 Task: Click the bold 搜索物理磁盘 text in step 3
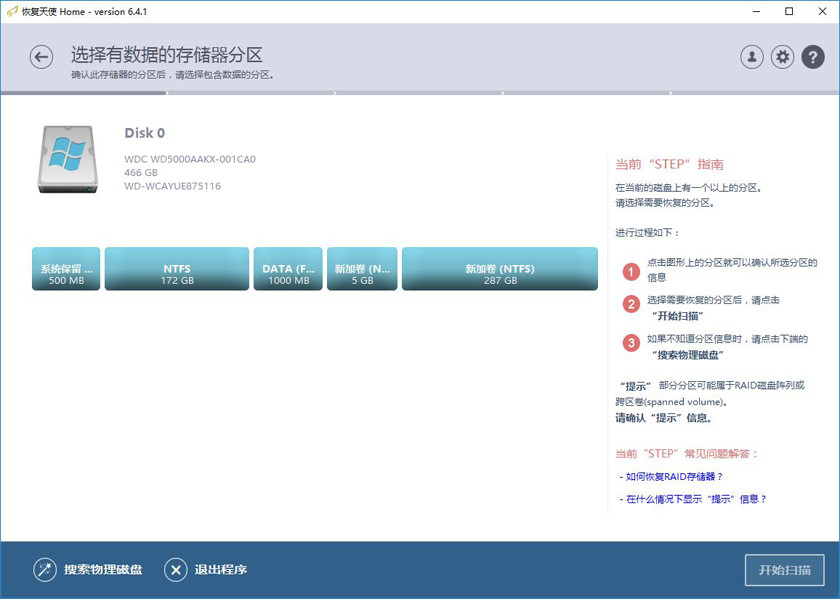tap(688, 355)
